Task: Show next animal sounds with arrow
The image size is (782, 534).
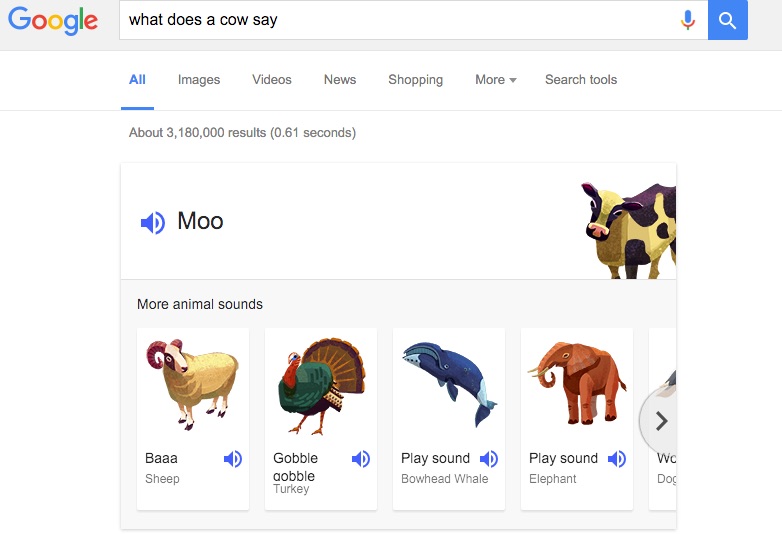Action: coord(660,421)
